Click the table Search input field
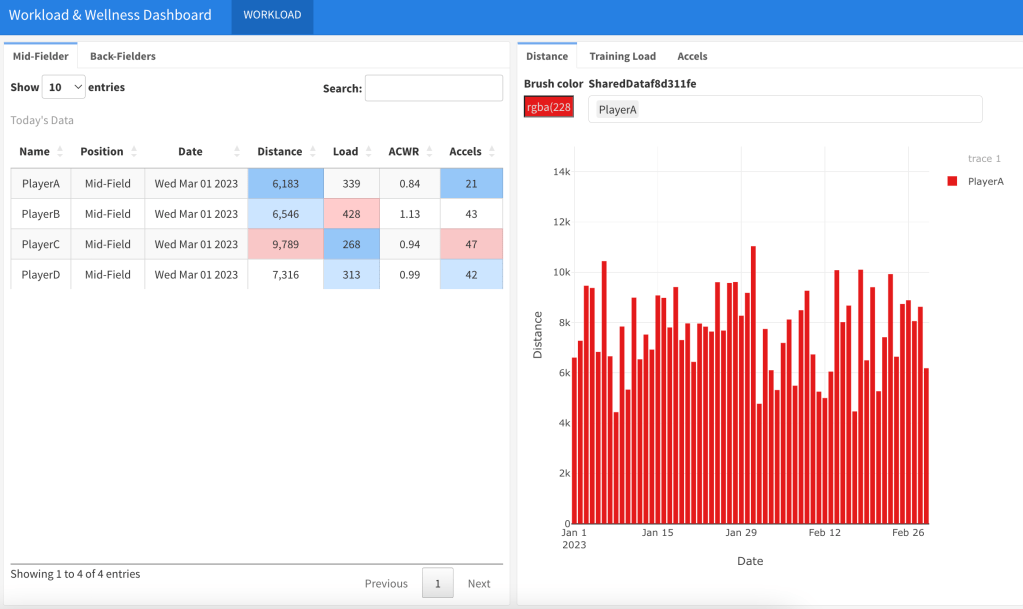The width and height of the screenshot is (1023, 609). (x=433, y=88)
